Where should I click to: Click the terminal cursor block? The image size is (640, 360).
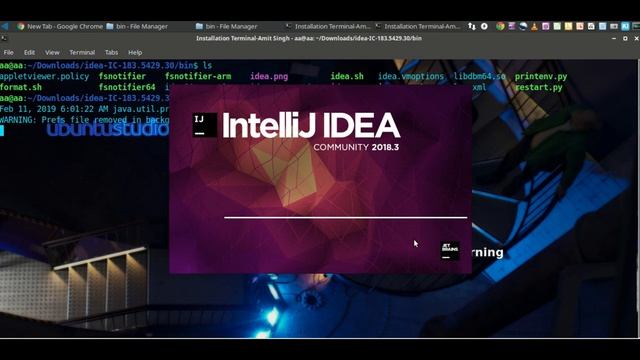2,131
